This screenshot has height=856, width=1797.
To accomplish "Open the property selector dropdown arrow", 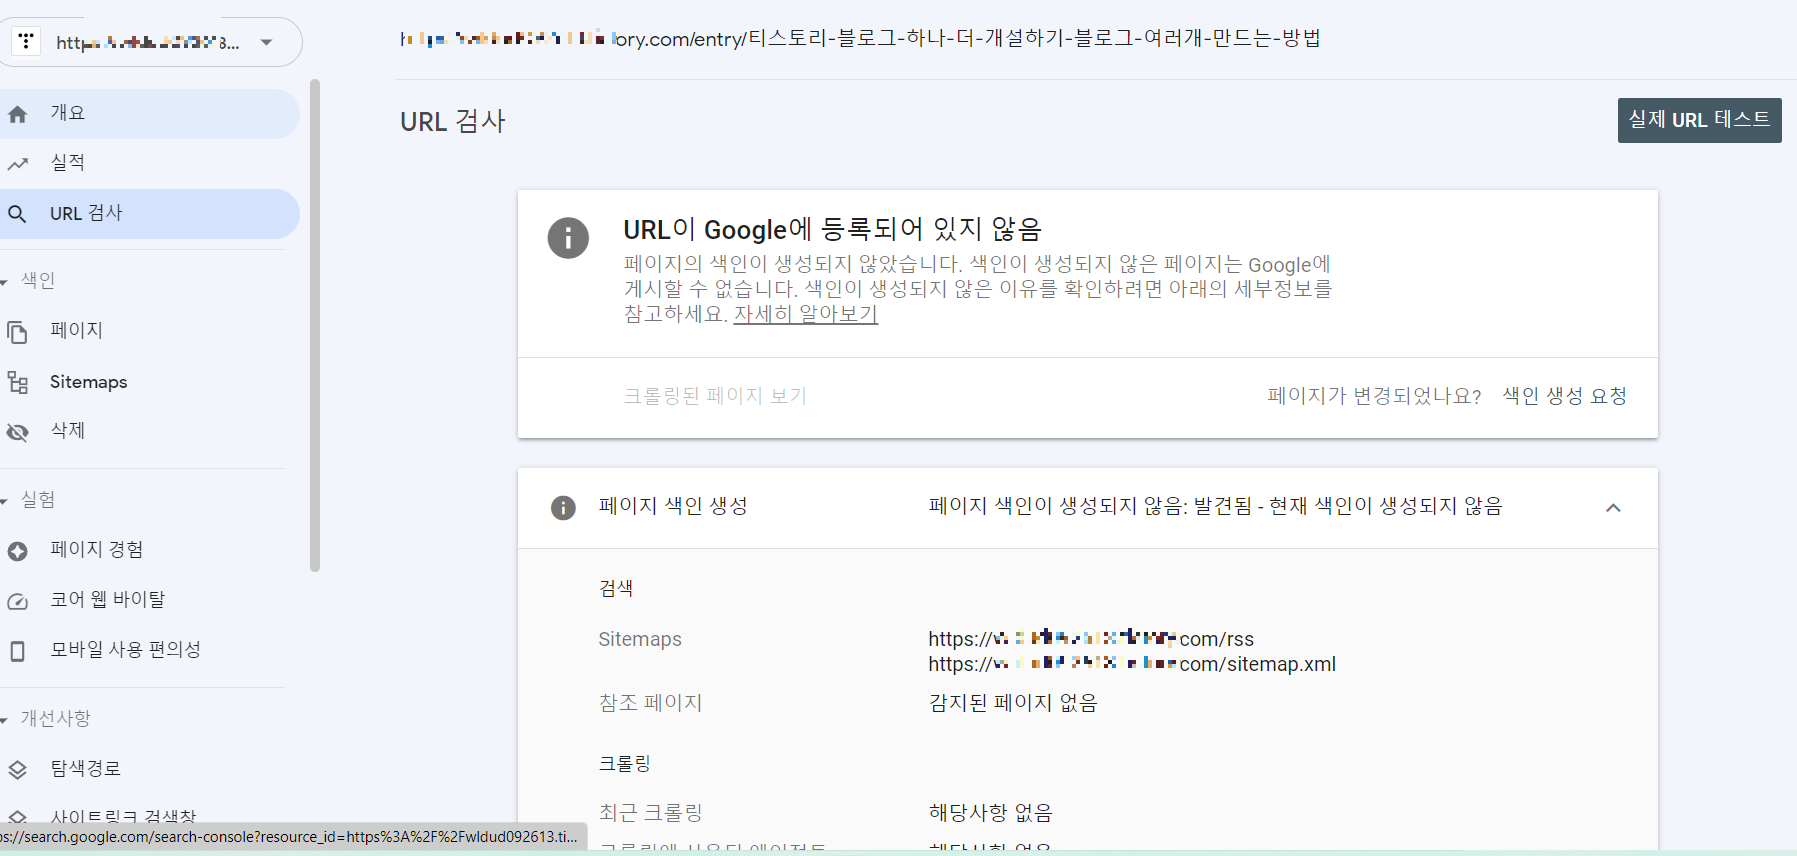I will coord(266,42).
